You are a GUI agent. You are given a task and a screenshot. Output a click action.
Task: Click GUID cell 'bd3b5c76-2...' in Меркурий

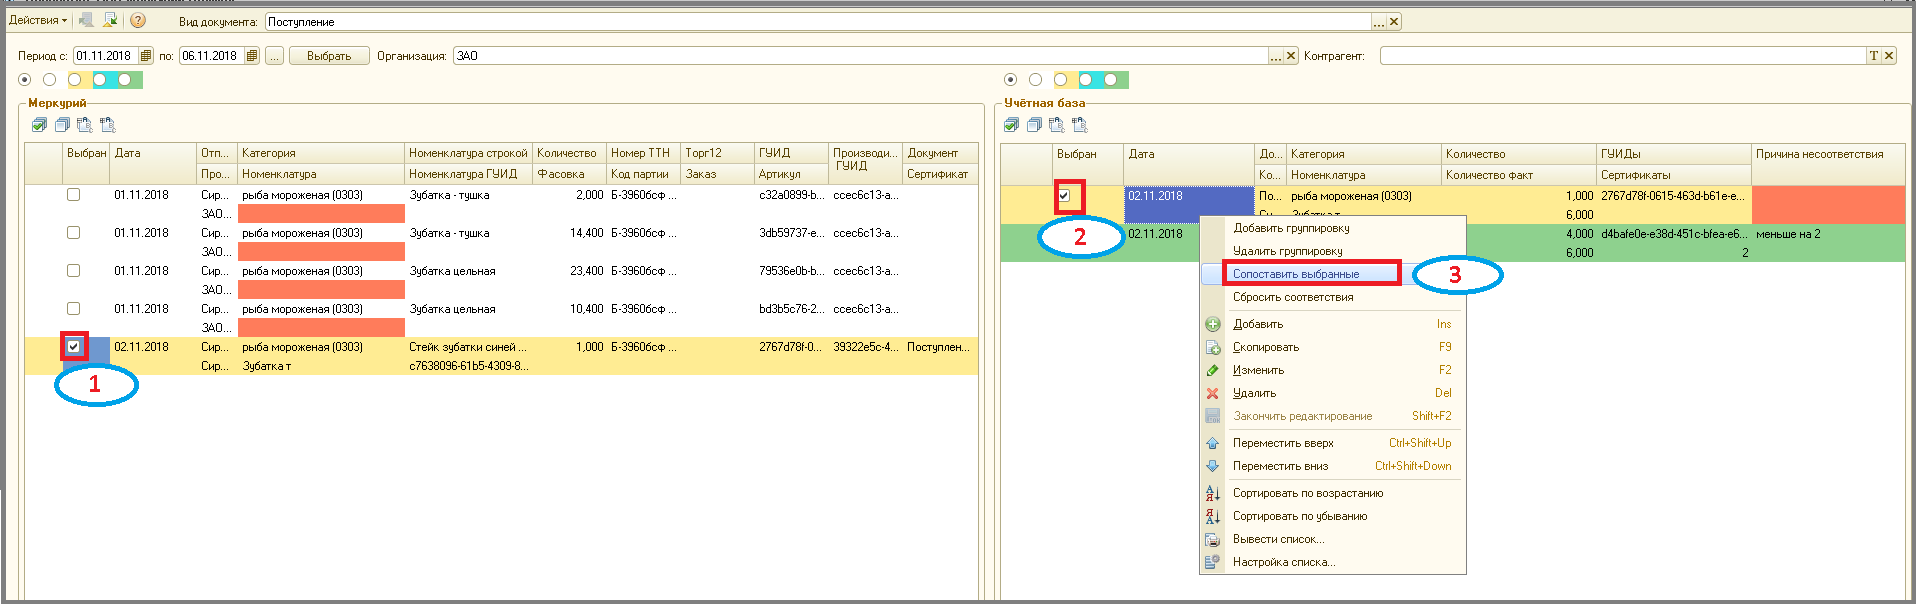pos(792,309)
